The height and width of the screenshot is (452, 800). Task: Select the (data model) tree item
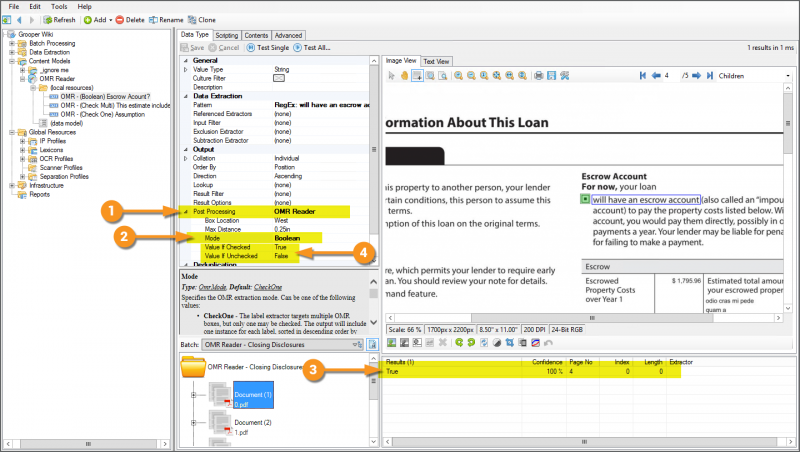pos(66,123)
